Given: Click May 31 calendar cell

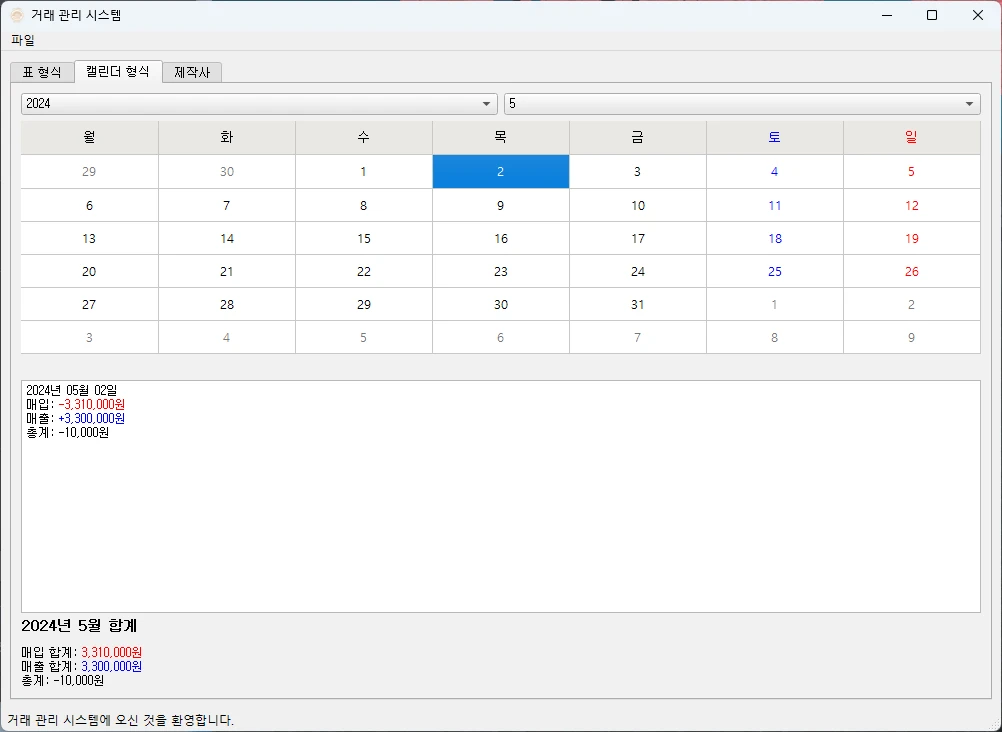Looking at the screenshot, I should [x=637, y=304].
